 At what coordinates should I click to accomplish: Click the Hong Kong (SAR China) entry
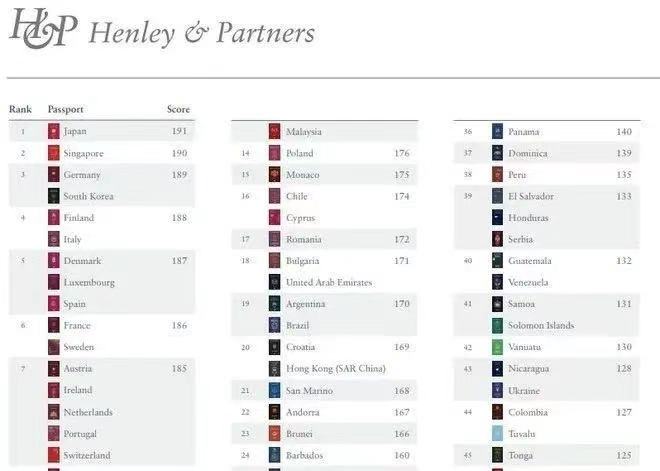click(x=335, y=368)
